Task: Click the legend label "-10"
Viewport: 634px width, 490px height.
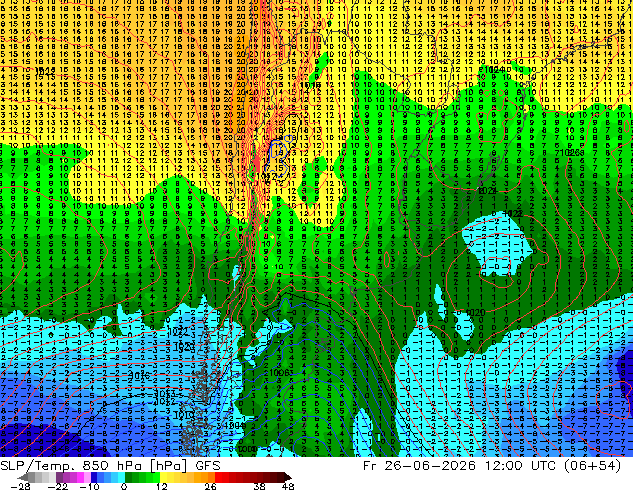Action: [x=89, y=486]
